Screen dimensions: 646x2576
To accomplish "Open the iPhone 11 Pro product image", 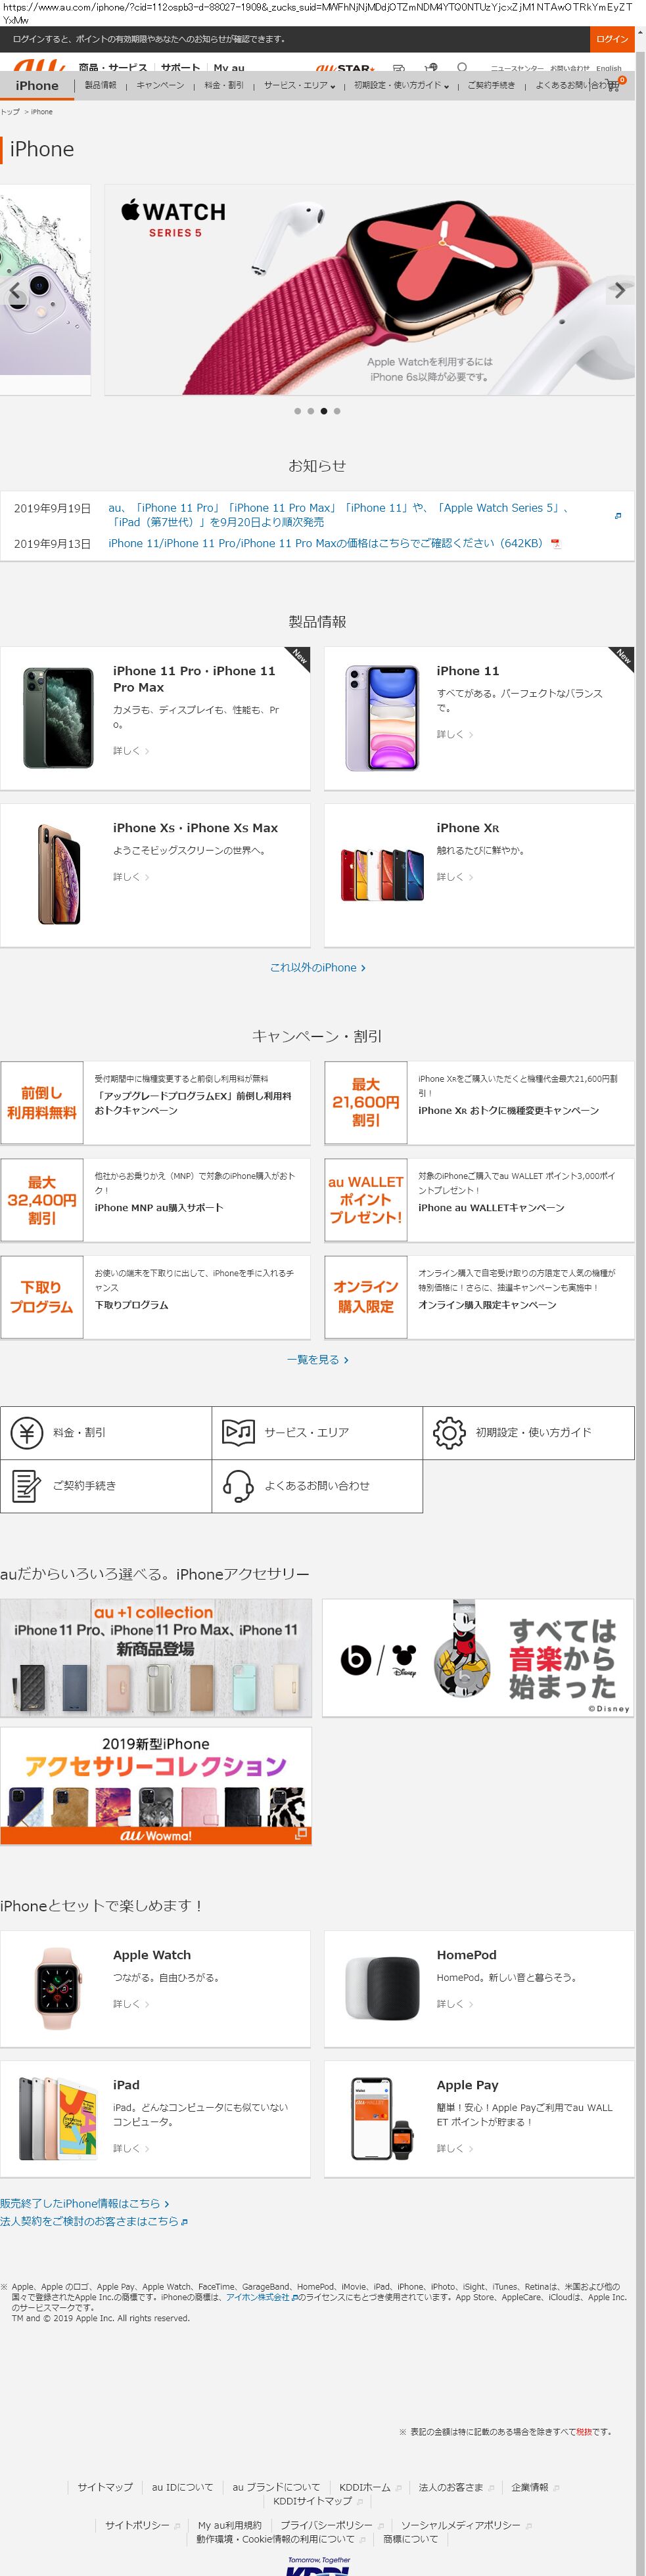I will [57, 717].
